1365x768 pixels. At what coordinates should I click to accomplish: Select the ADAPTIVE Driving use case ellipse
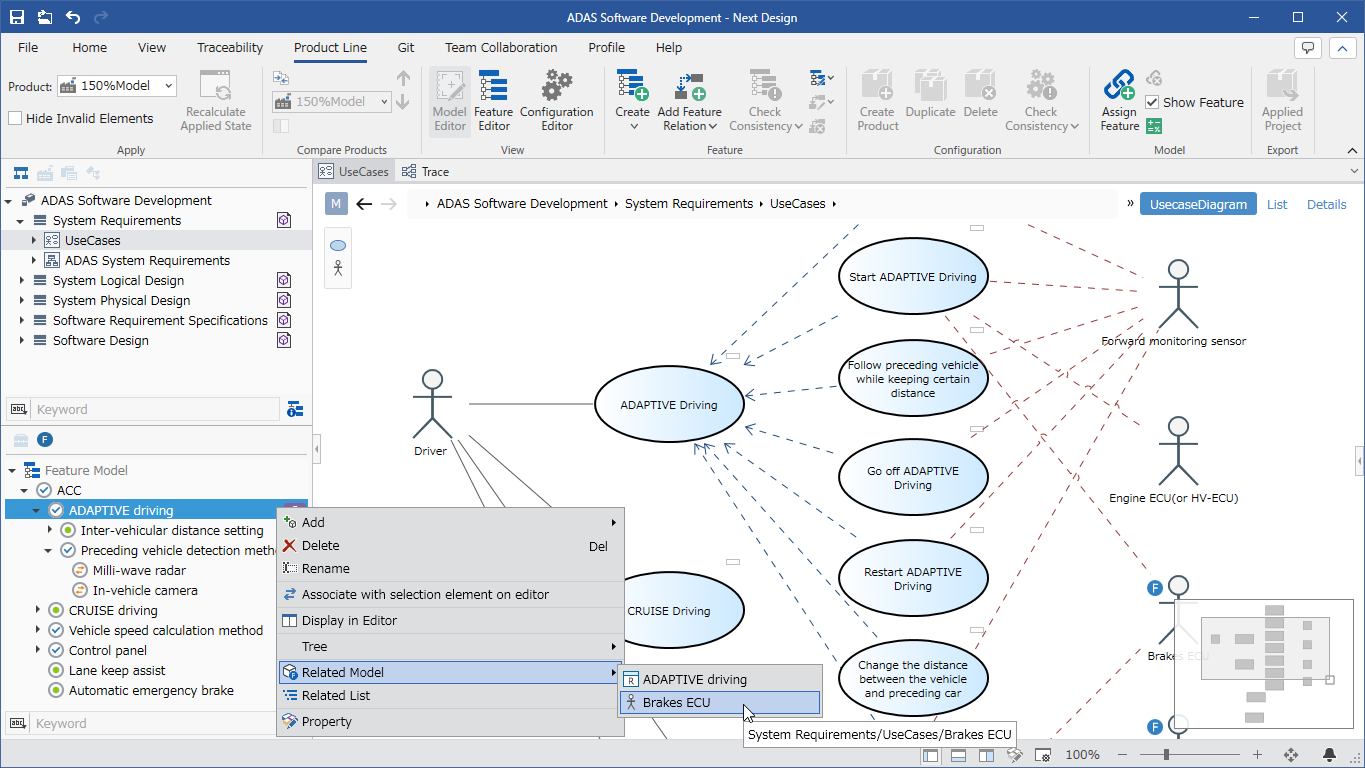pos(669,405)
